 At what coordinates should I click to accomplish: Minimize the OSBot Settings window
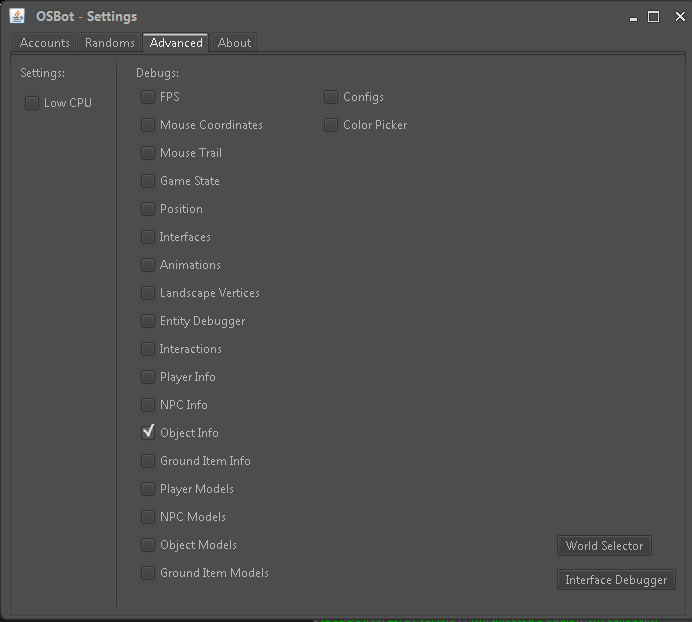633,18
